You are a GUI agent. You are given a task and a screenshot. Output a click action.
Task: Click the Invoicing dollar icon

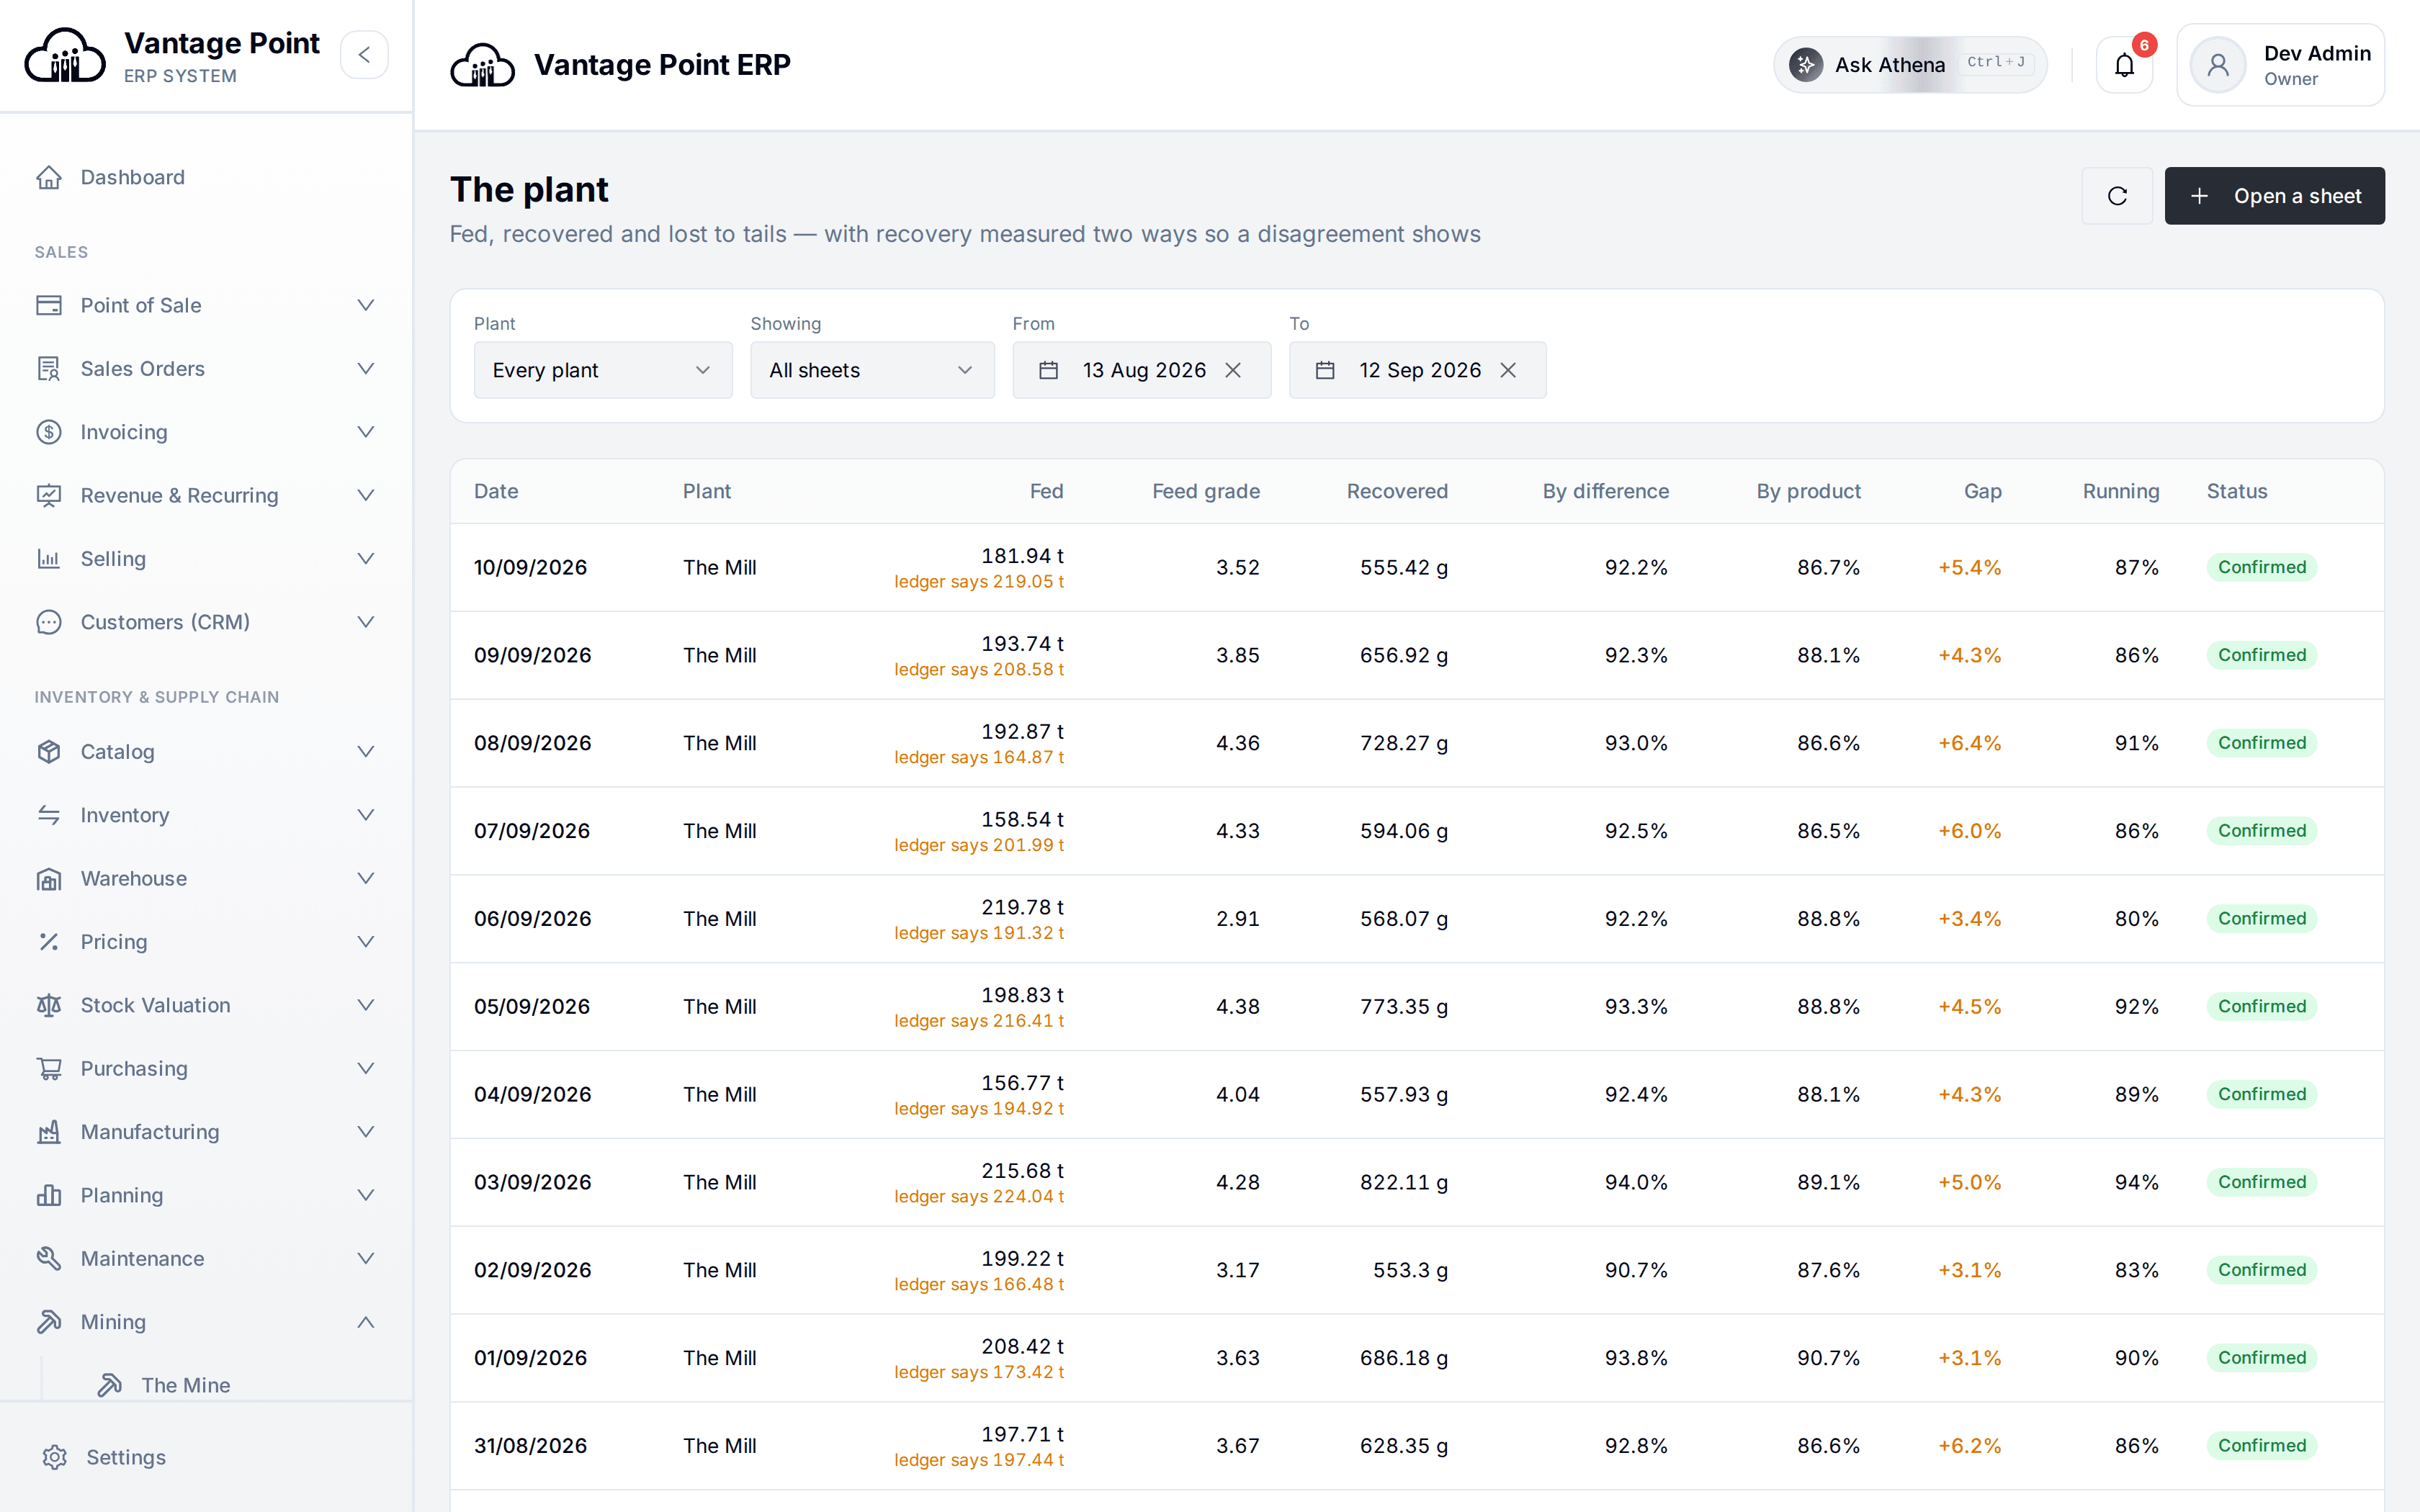tap(49, 432)
